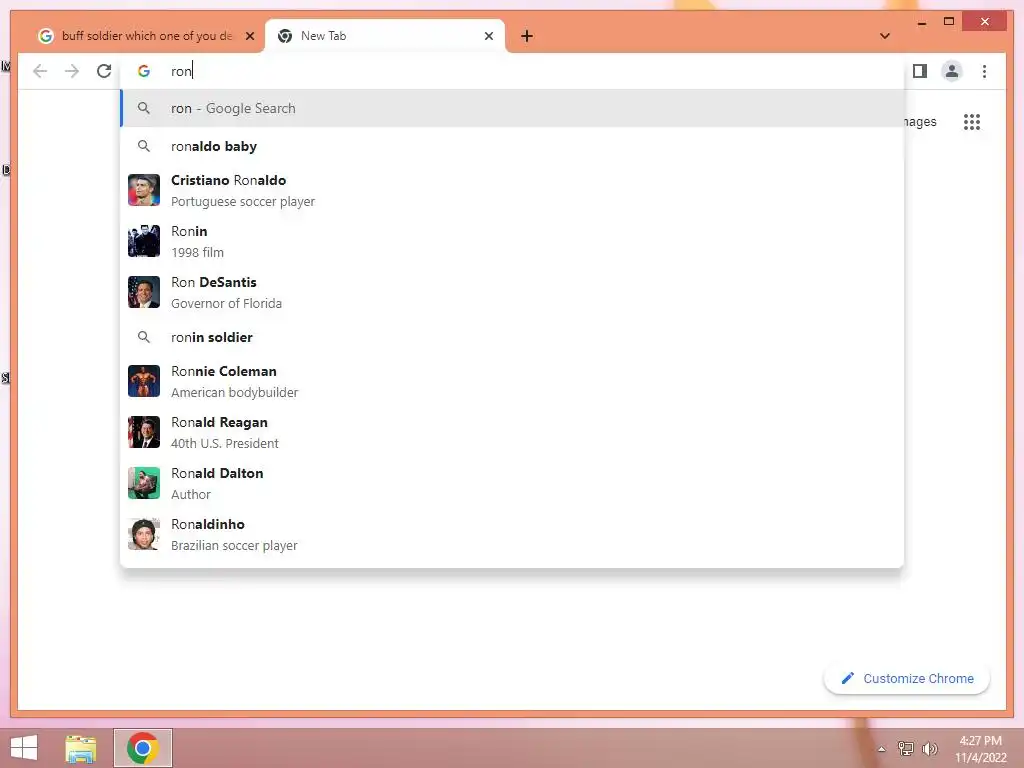Click Ronnie Coleman's thumbnail photo
The height and width of the screenshot is (768, 1024).
[144, 381]
